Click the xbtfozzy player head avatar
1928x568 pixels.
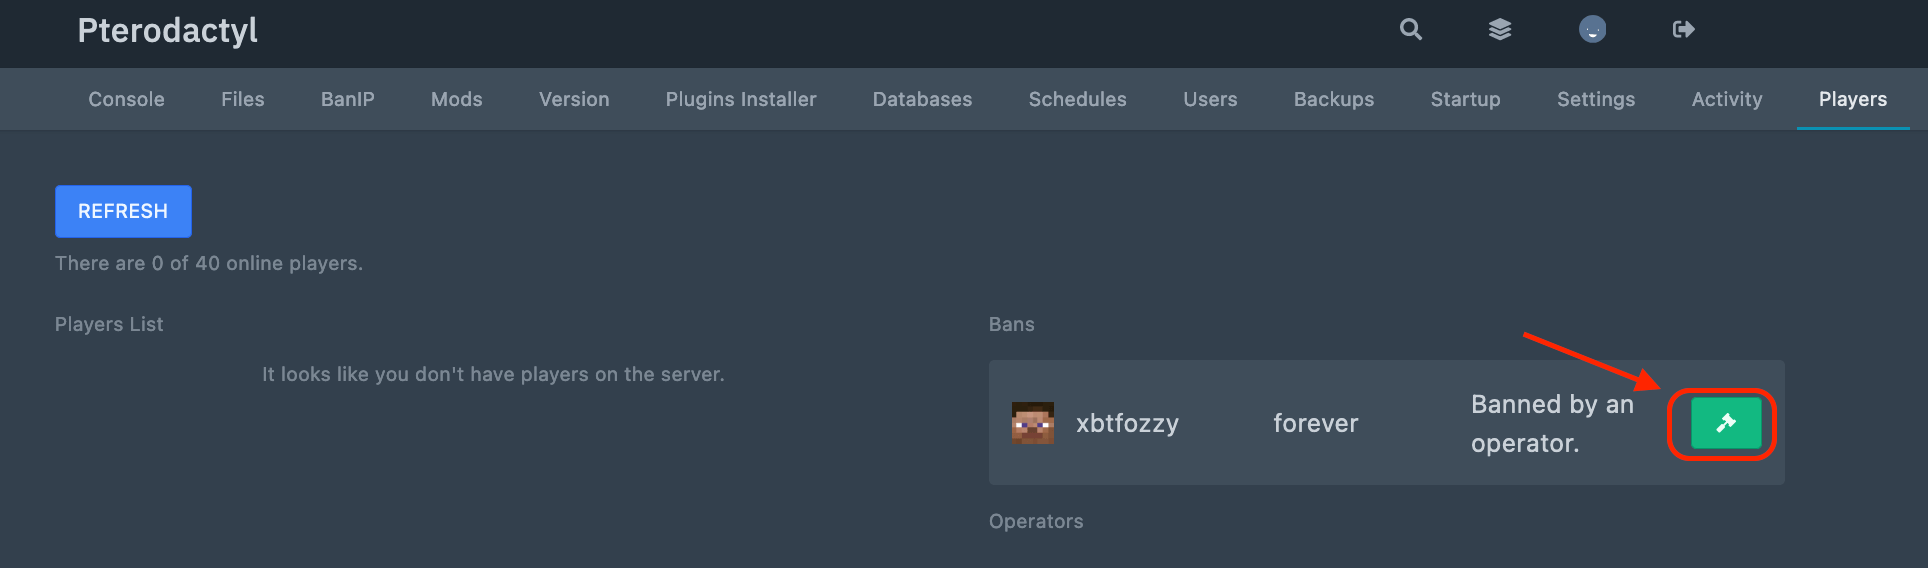pos(1033,423)
